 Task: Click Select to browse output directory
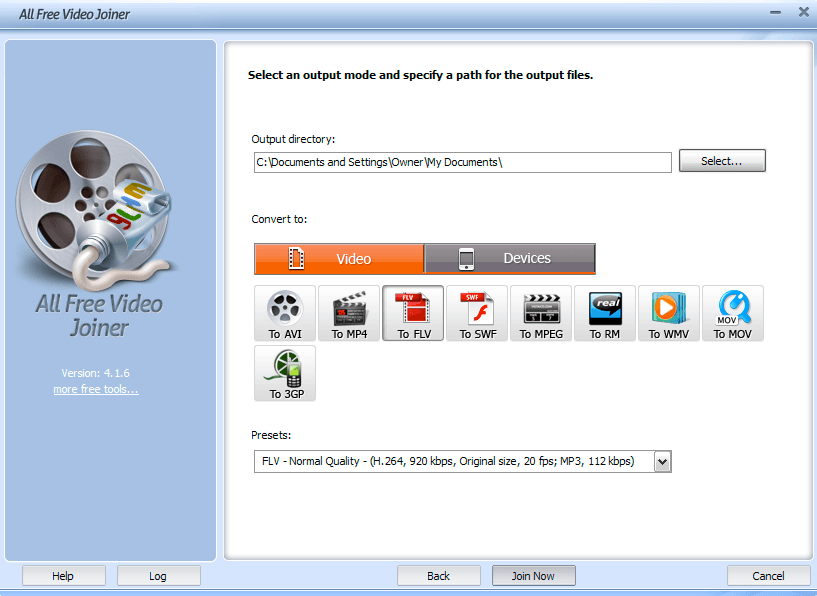[x=721, y=160]
